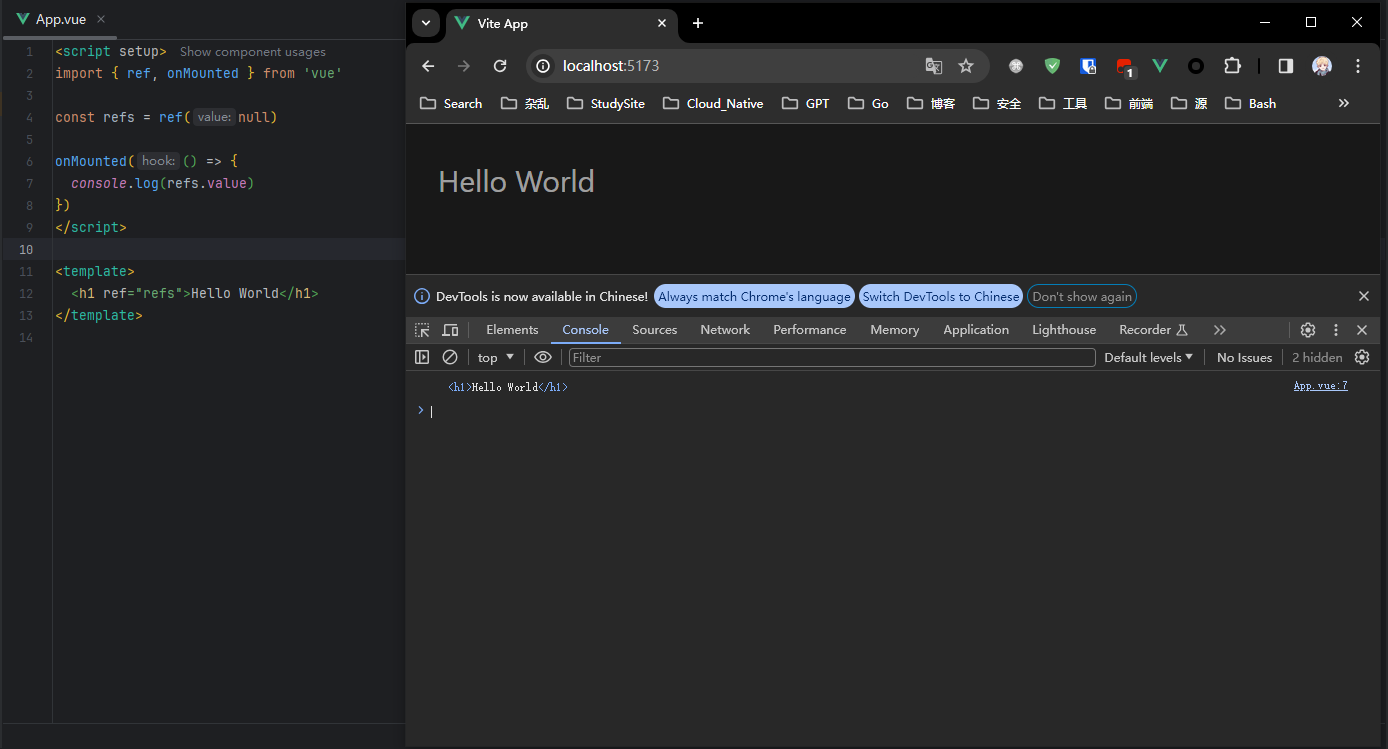Click the 2 hidden messages label
The width and height of the screenshot is (1388, 749).
pos(1317,357)
